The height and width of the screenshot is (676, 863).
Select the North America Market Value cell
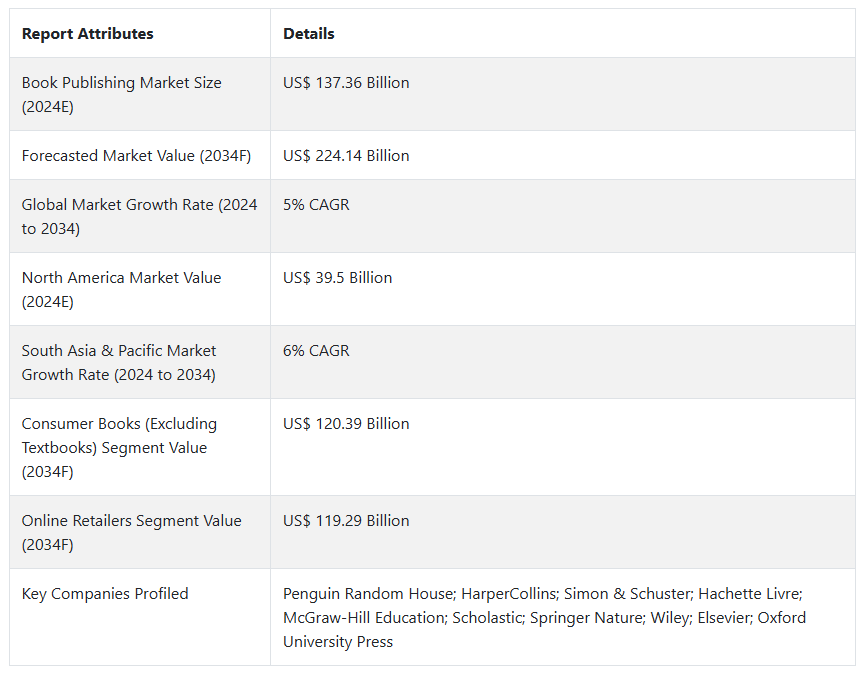tap(122, 289)
